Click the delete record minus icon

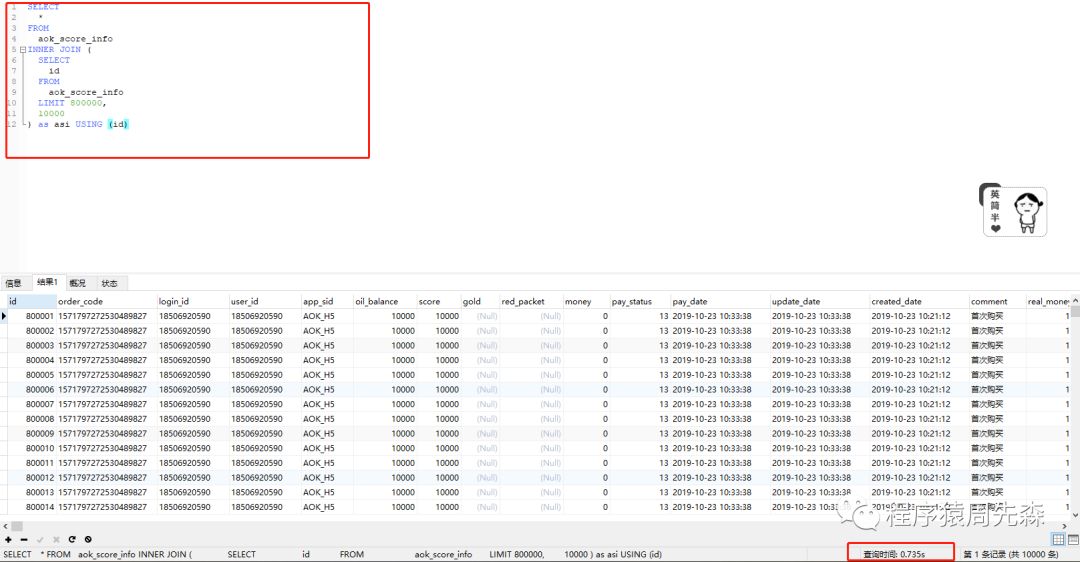click(x=24, y=540)
